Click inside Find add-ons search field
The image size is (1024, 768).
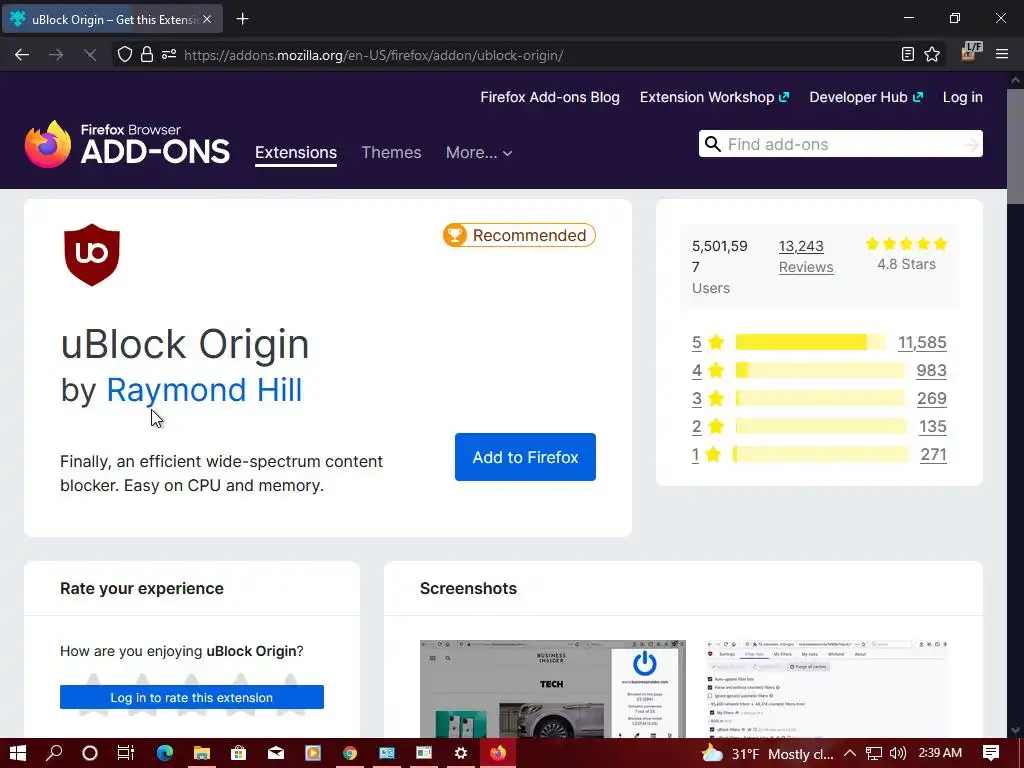(842, 144)
